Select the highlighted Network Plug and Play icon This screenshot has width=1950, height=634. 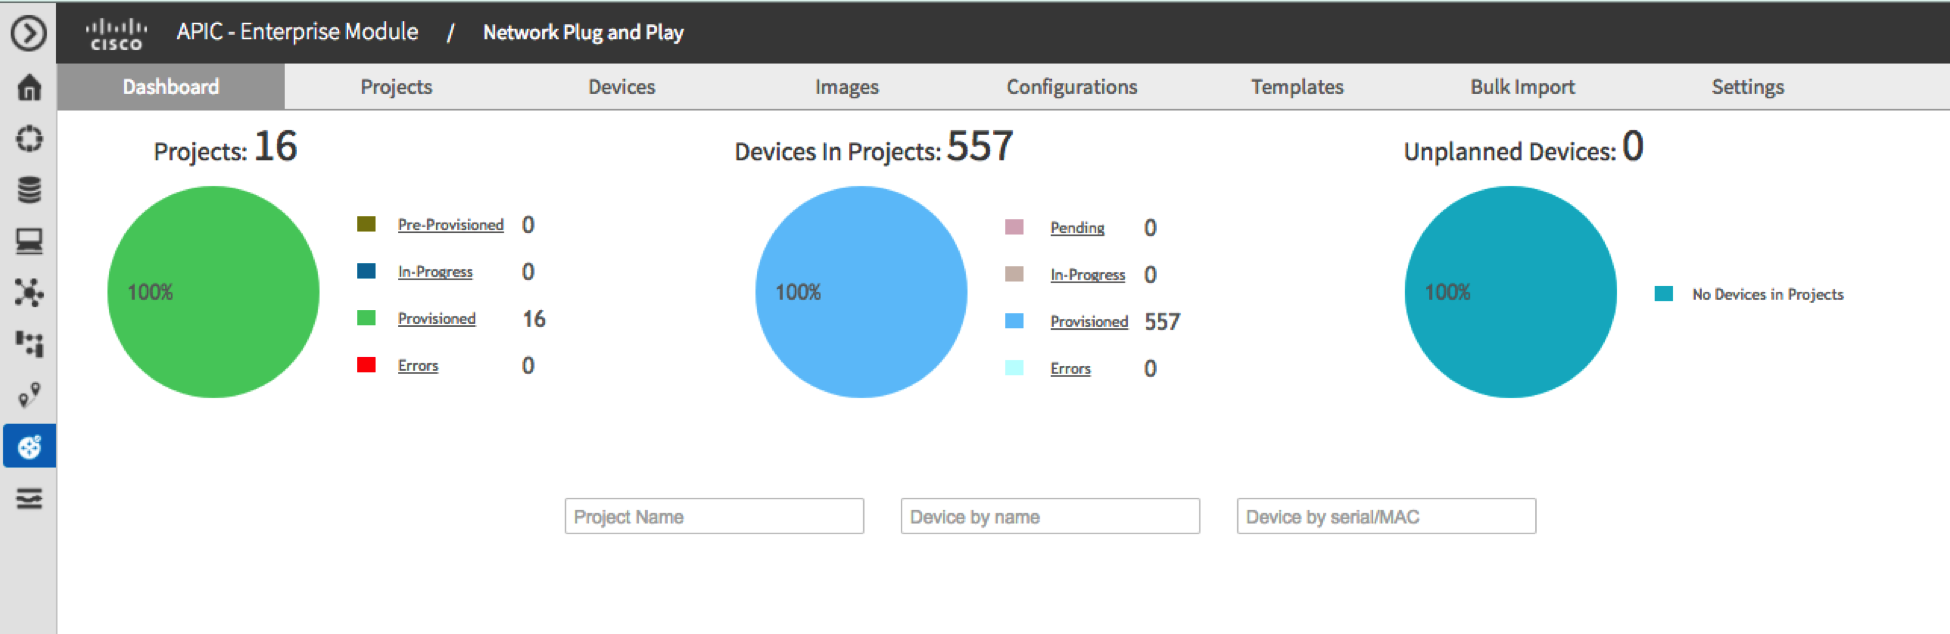(29, 446)
